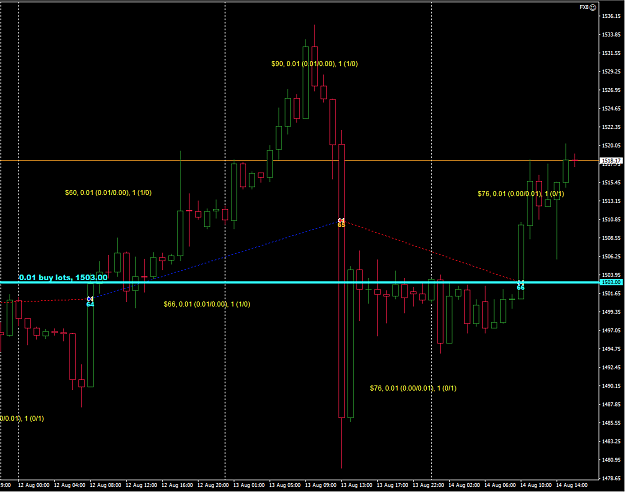The height and width of the screenshot is (492, 625).
Task: Select the '$60, 0.01 (0.01/0.00), 1 (1/0)' label
Action: click(108, 193)
